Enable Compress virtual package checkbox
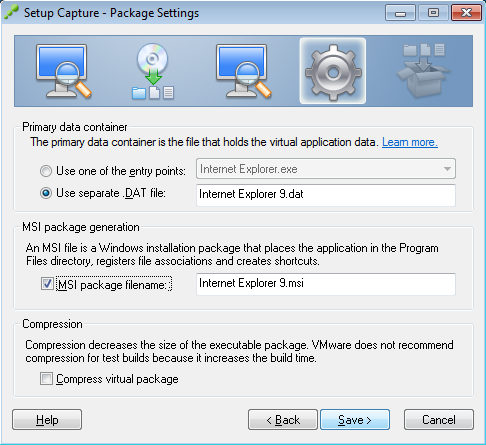 [x=46, y=379]
